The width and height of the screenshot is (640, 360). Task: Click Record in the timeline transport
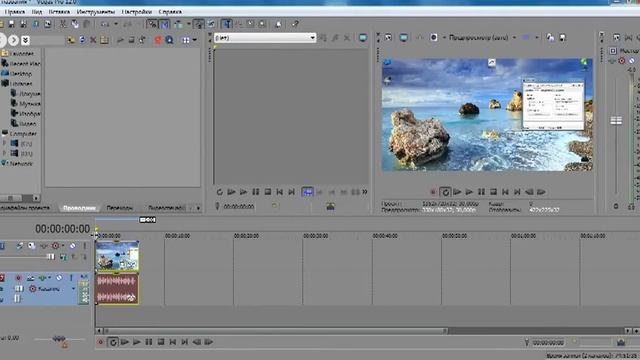pos(100,342)
